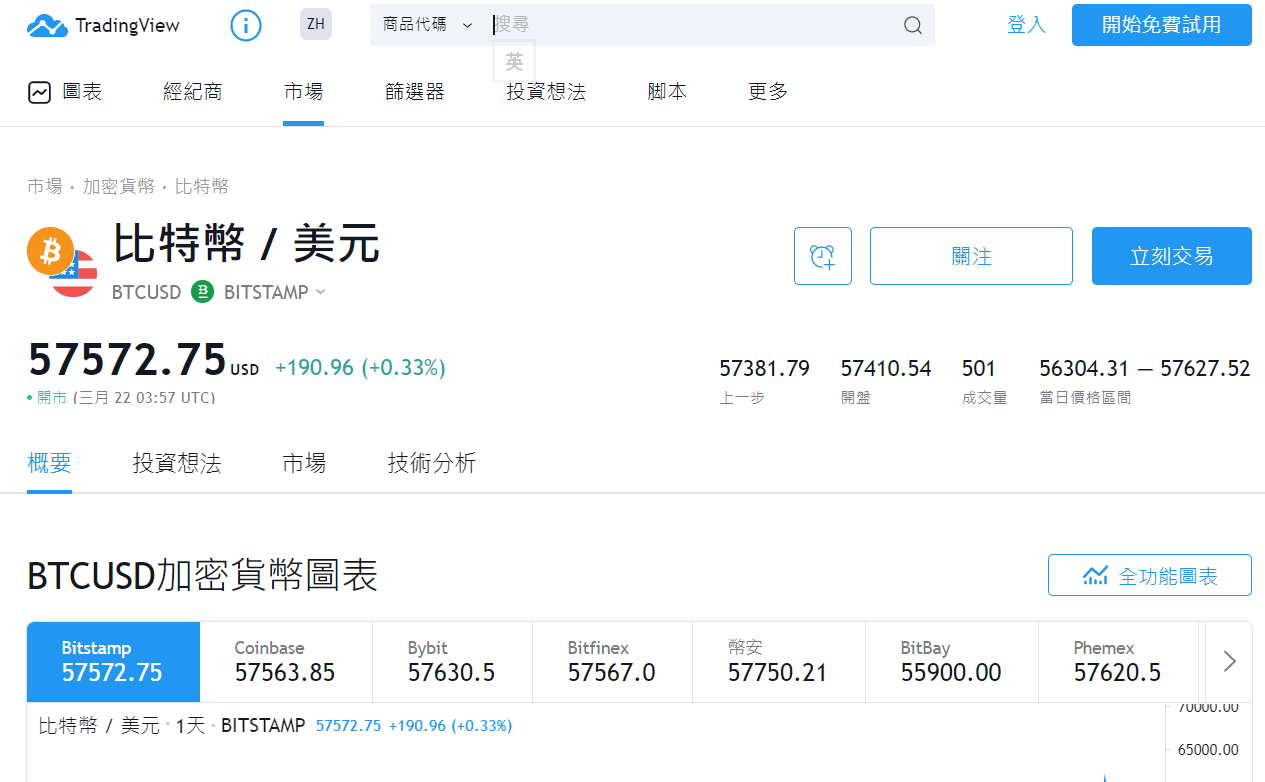Select the Coinbase 57563.85 exchange tab
1265x782 pixels.
tap(286, 662)
